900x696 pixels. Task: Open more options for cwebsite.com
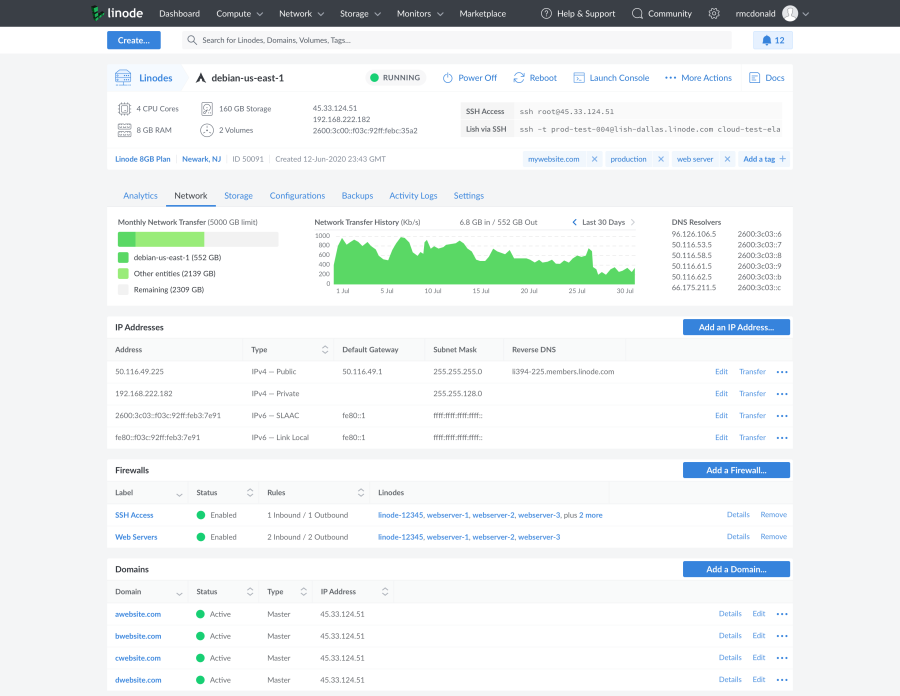tap(782, 658)
